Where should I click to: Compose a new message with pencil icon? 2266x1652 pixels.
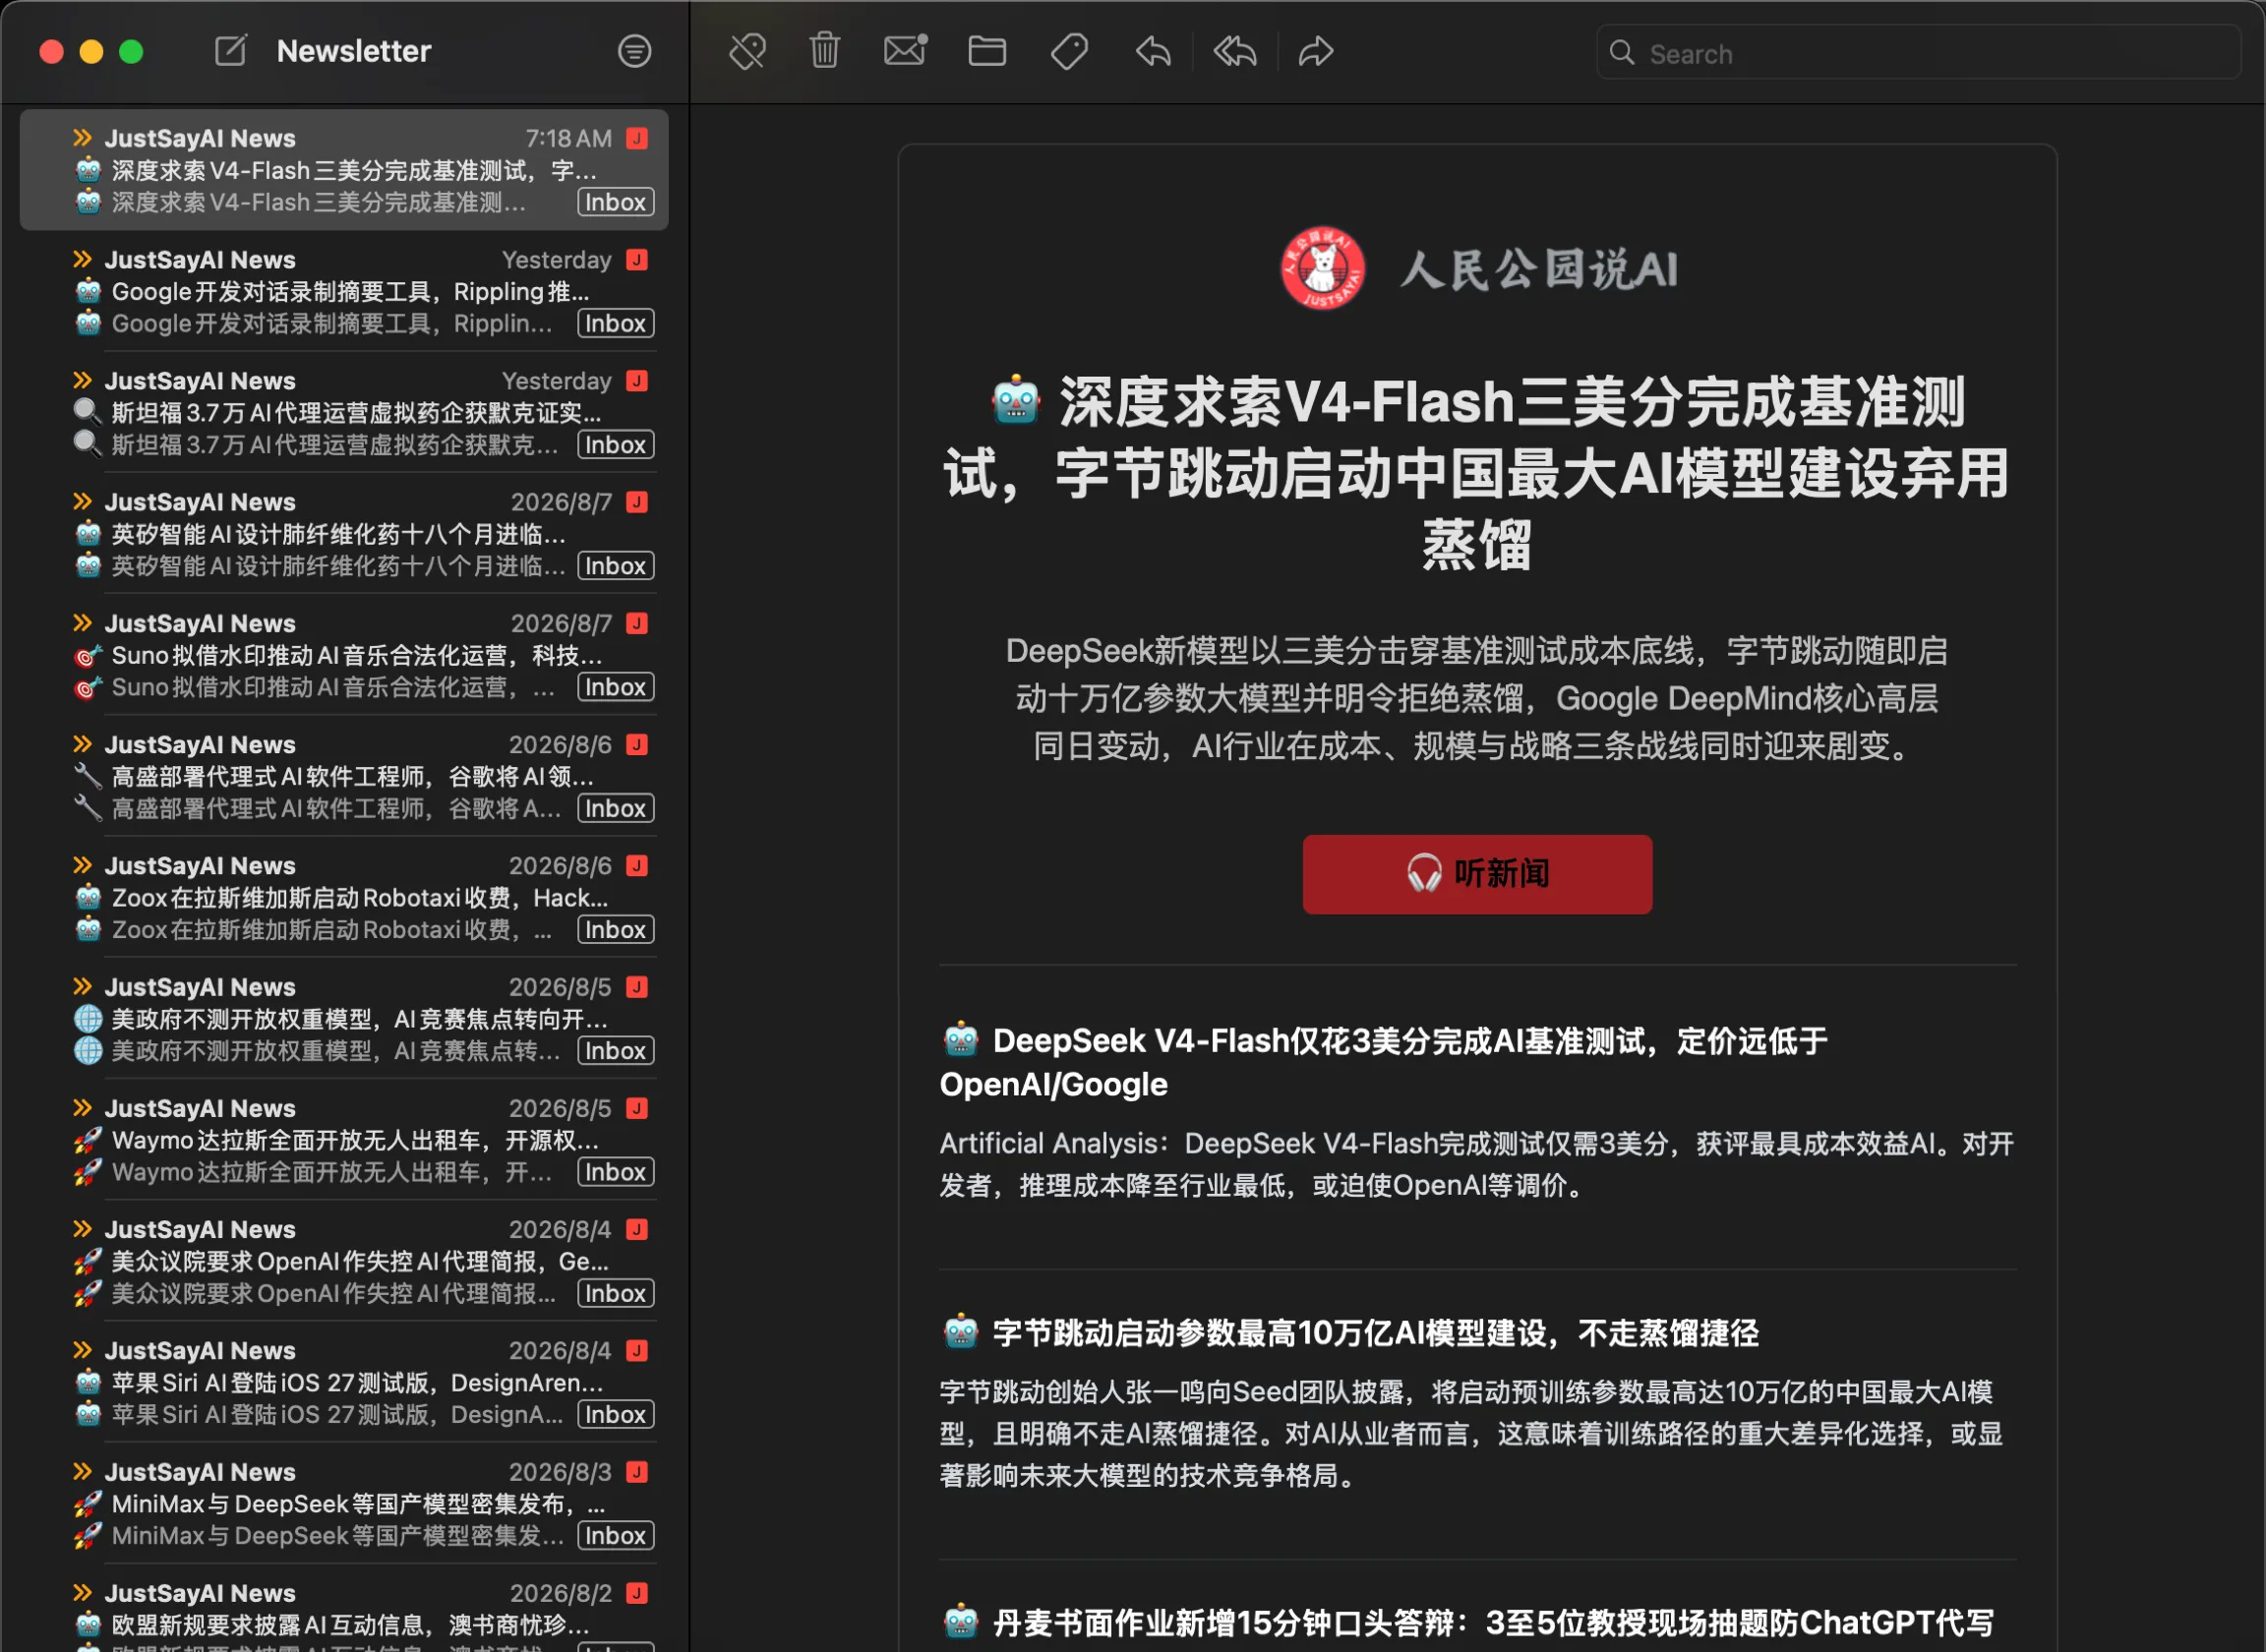(x=231, y=50)
